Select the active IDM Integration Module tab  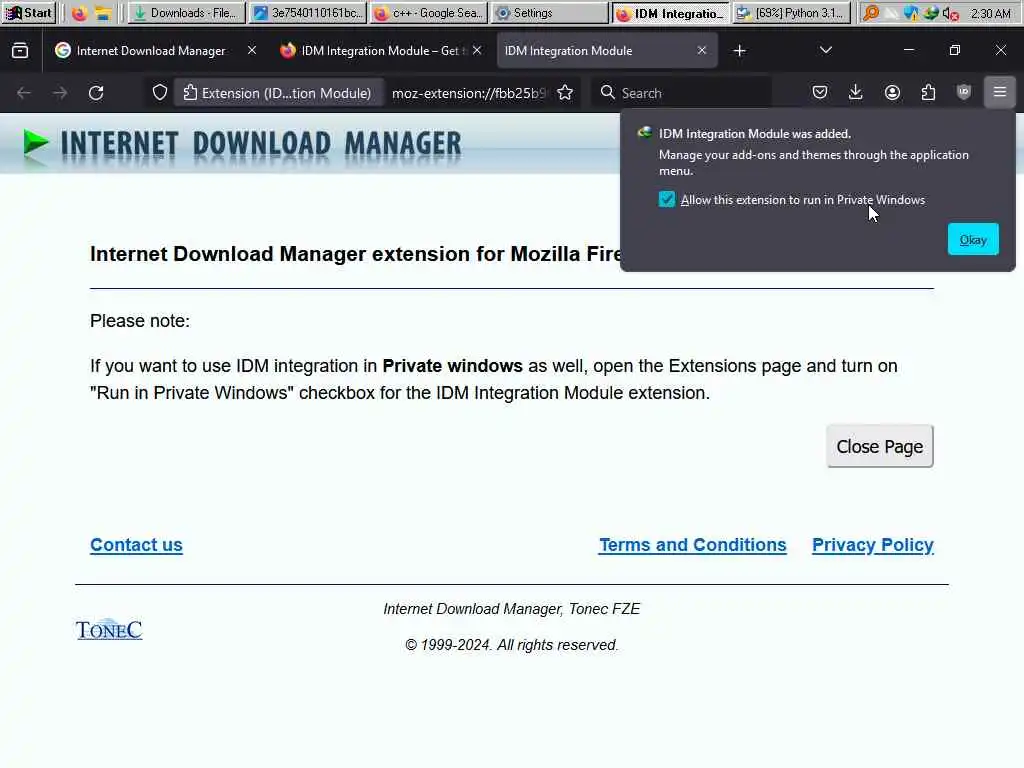(607, 50)
